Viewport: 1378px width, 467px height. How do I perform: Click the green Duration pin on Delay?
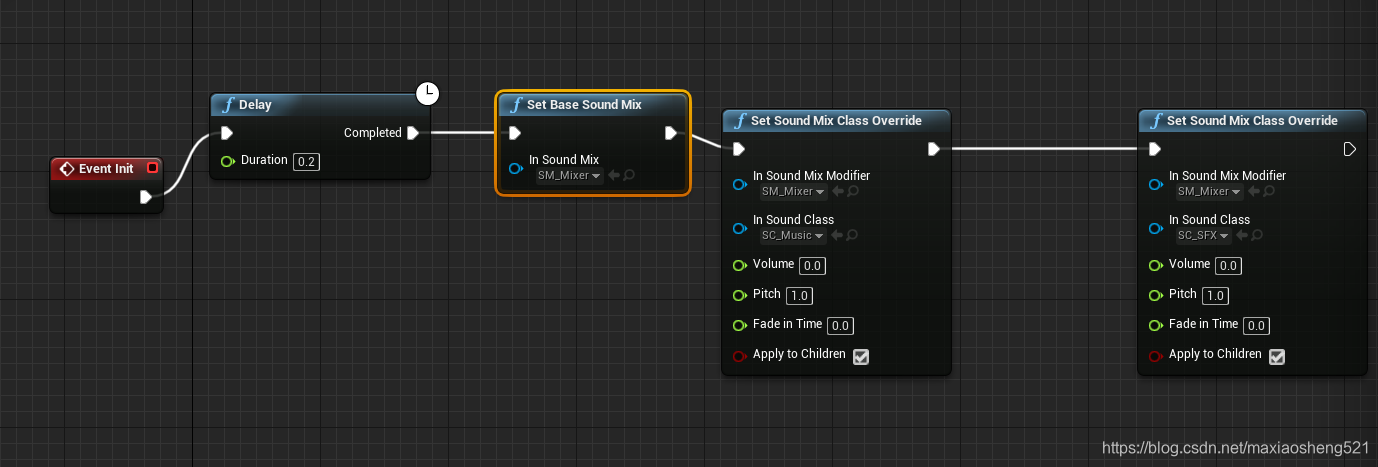coord(227,161)
